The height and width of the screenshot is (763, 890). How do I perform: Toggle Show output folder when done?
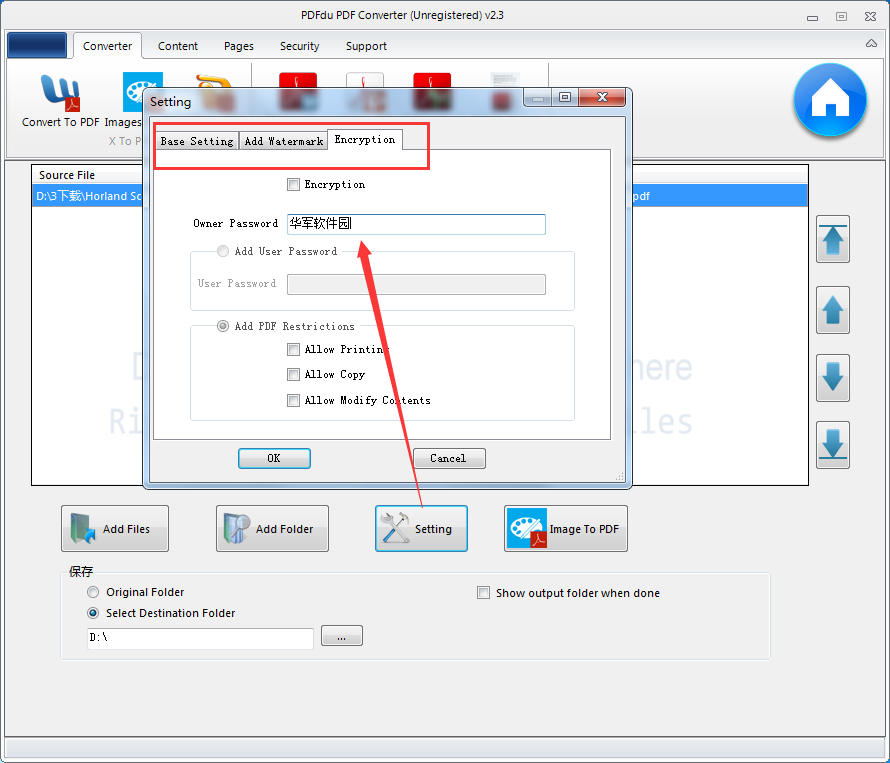point(483,592)
